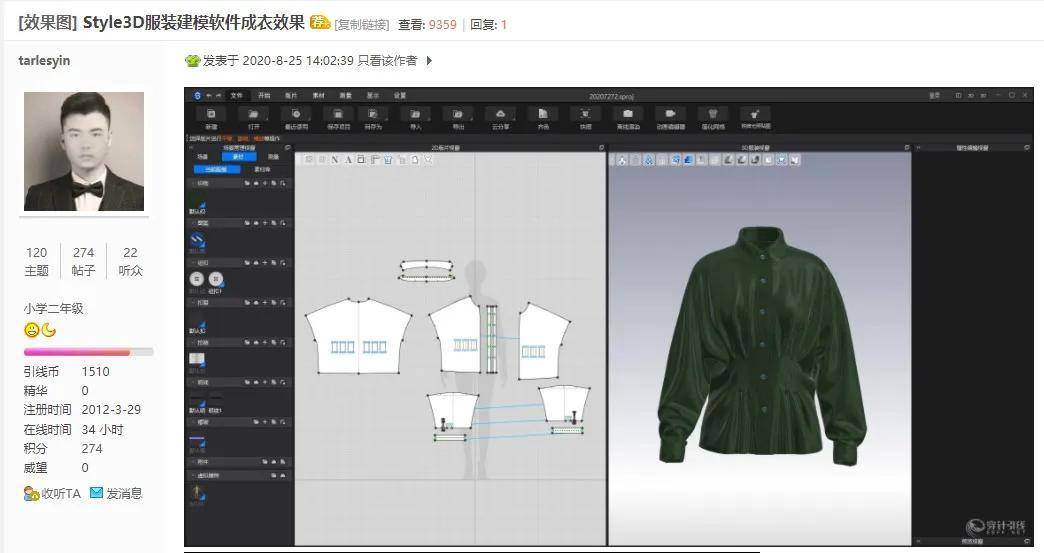Click the author's avatar photo

84,152
